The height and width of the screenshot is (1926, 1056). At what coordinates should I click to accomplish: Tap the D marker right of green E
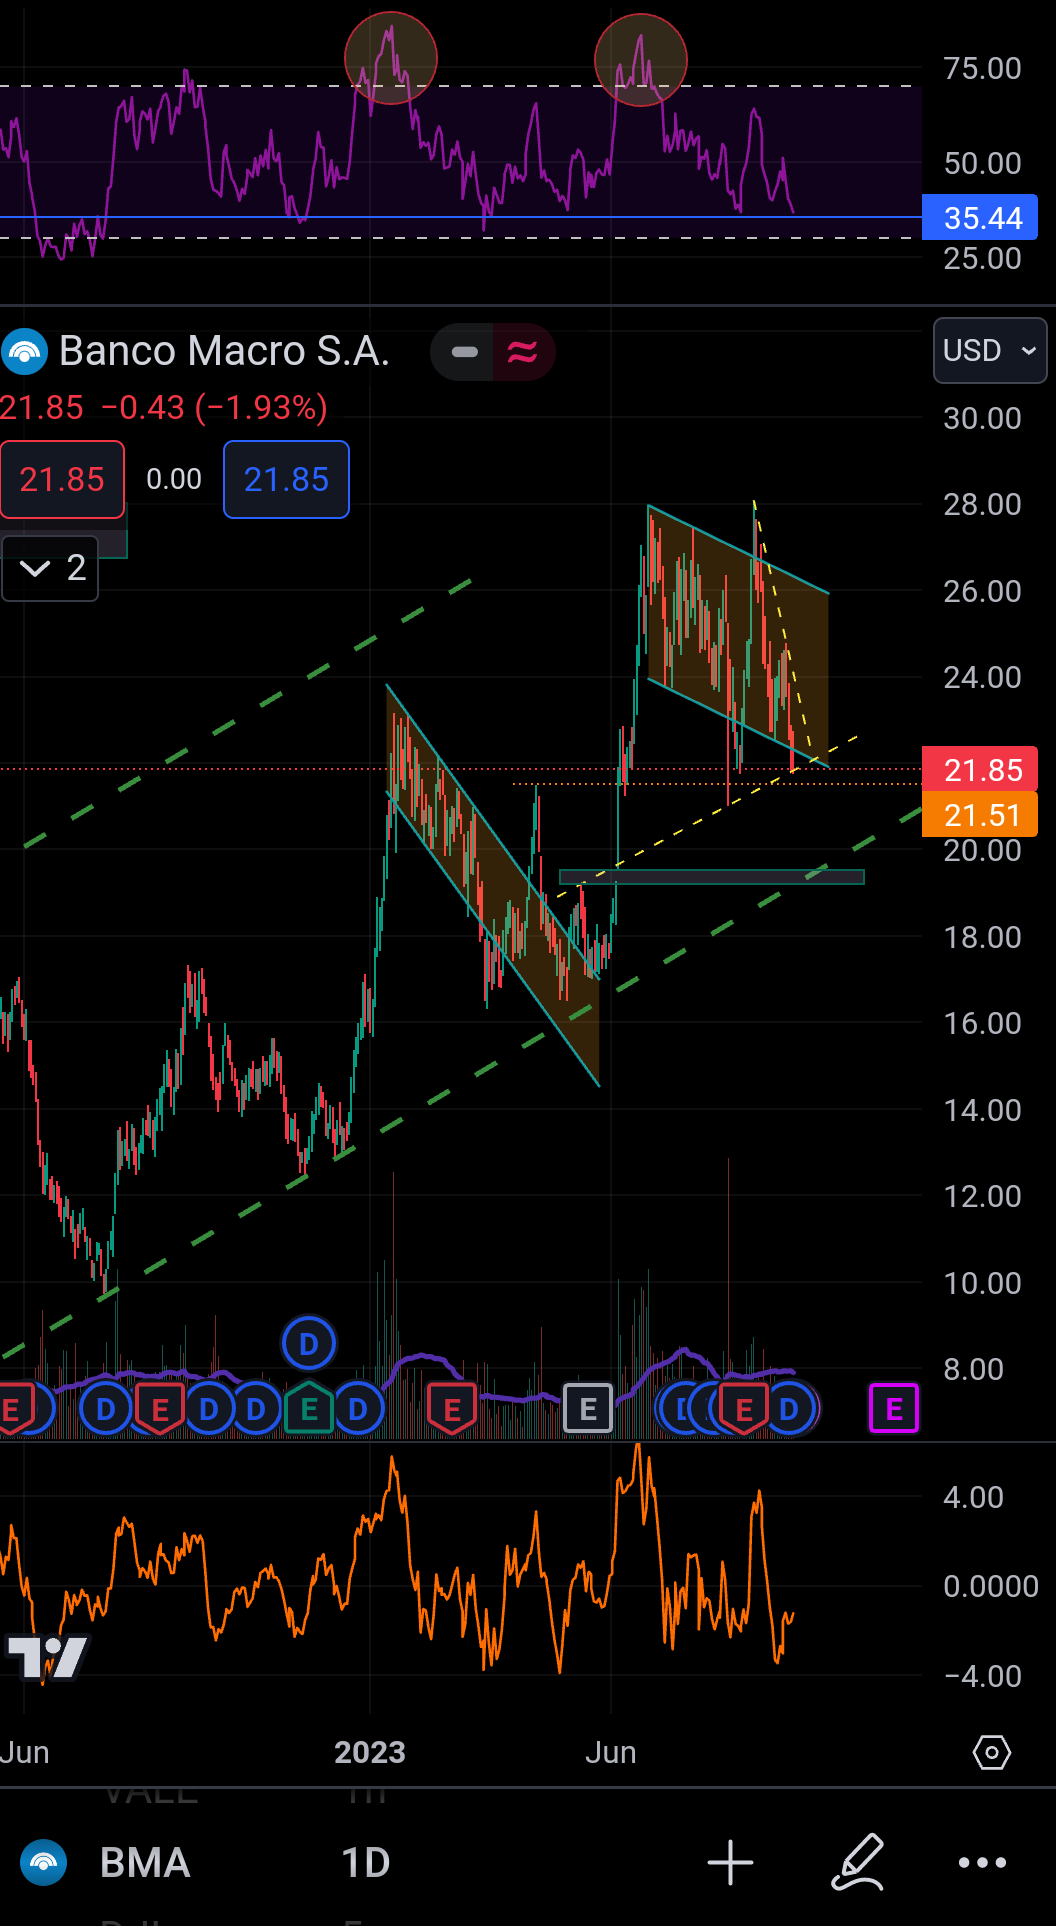pyautogui.click(x=358, y=1409)
